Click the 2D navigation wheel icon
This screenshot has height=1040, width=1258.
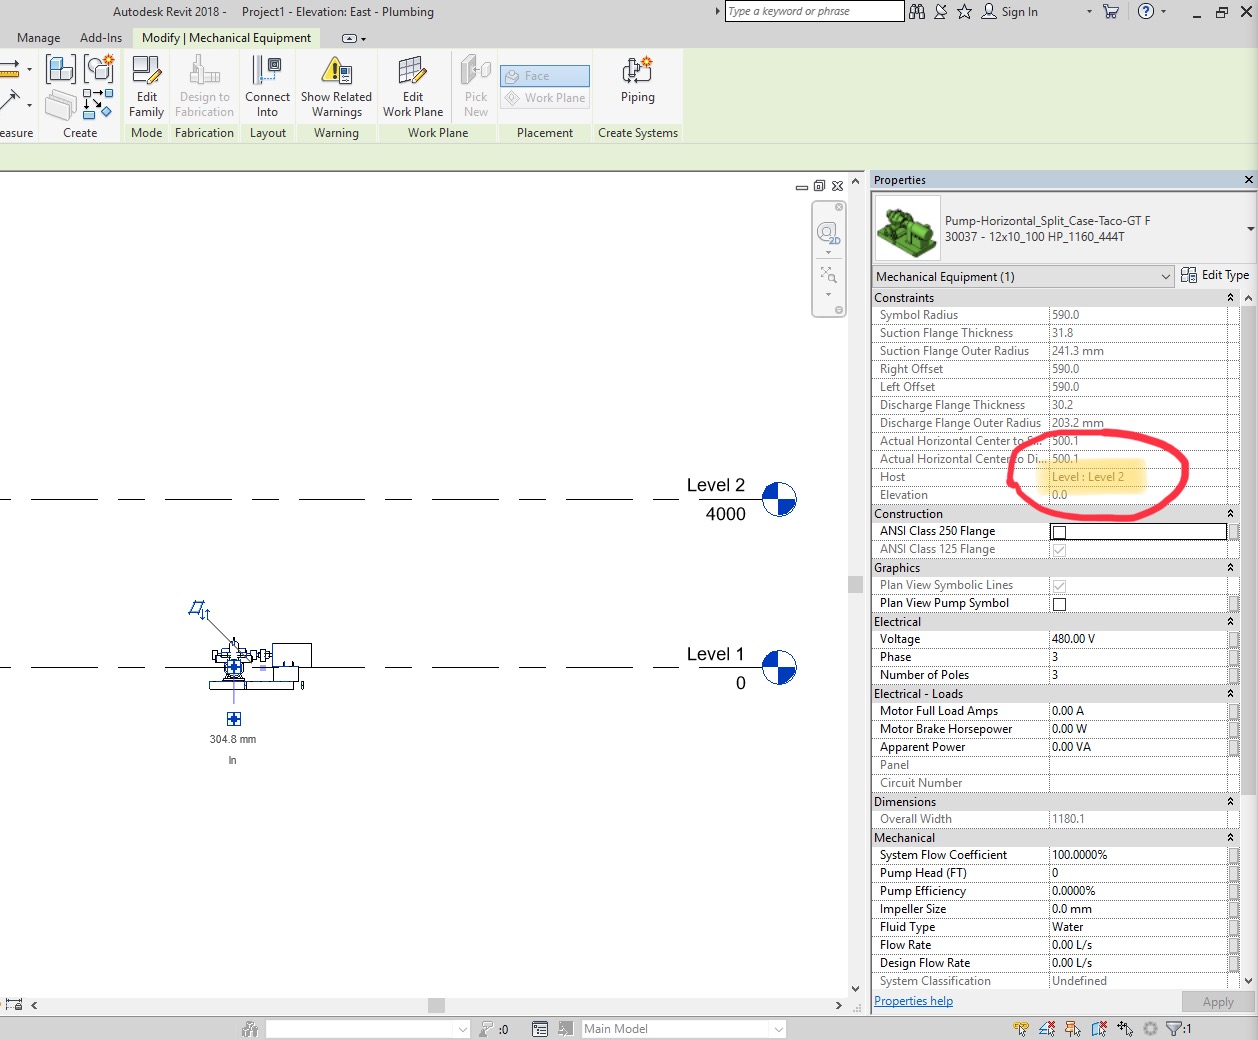[x=828, y=234]
